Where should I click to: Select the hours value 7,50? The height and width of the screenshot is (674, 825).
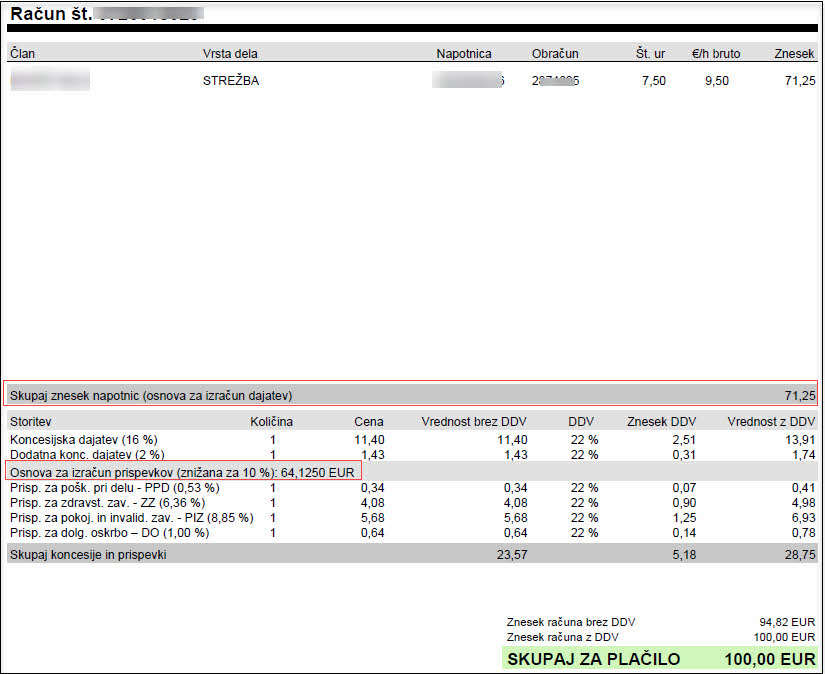point(654,81)
